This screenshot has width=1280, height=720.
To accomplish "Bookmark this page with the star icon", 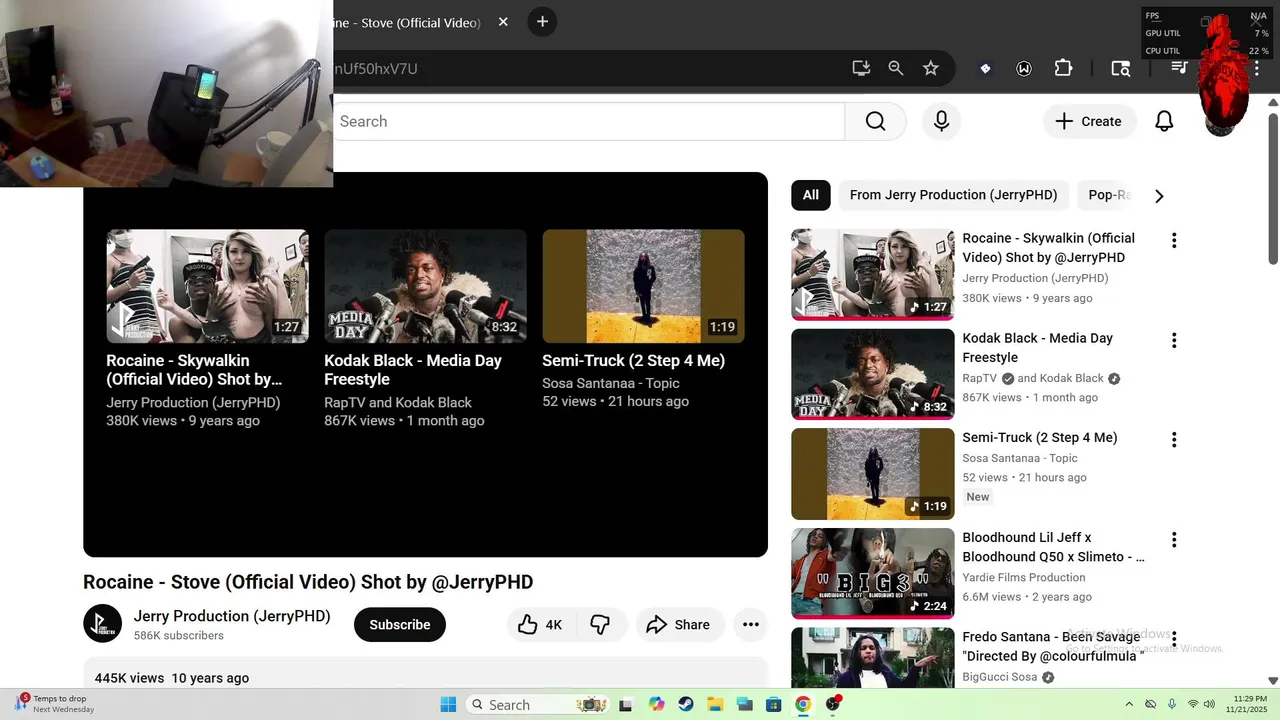I will (931, 68).
